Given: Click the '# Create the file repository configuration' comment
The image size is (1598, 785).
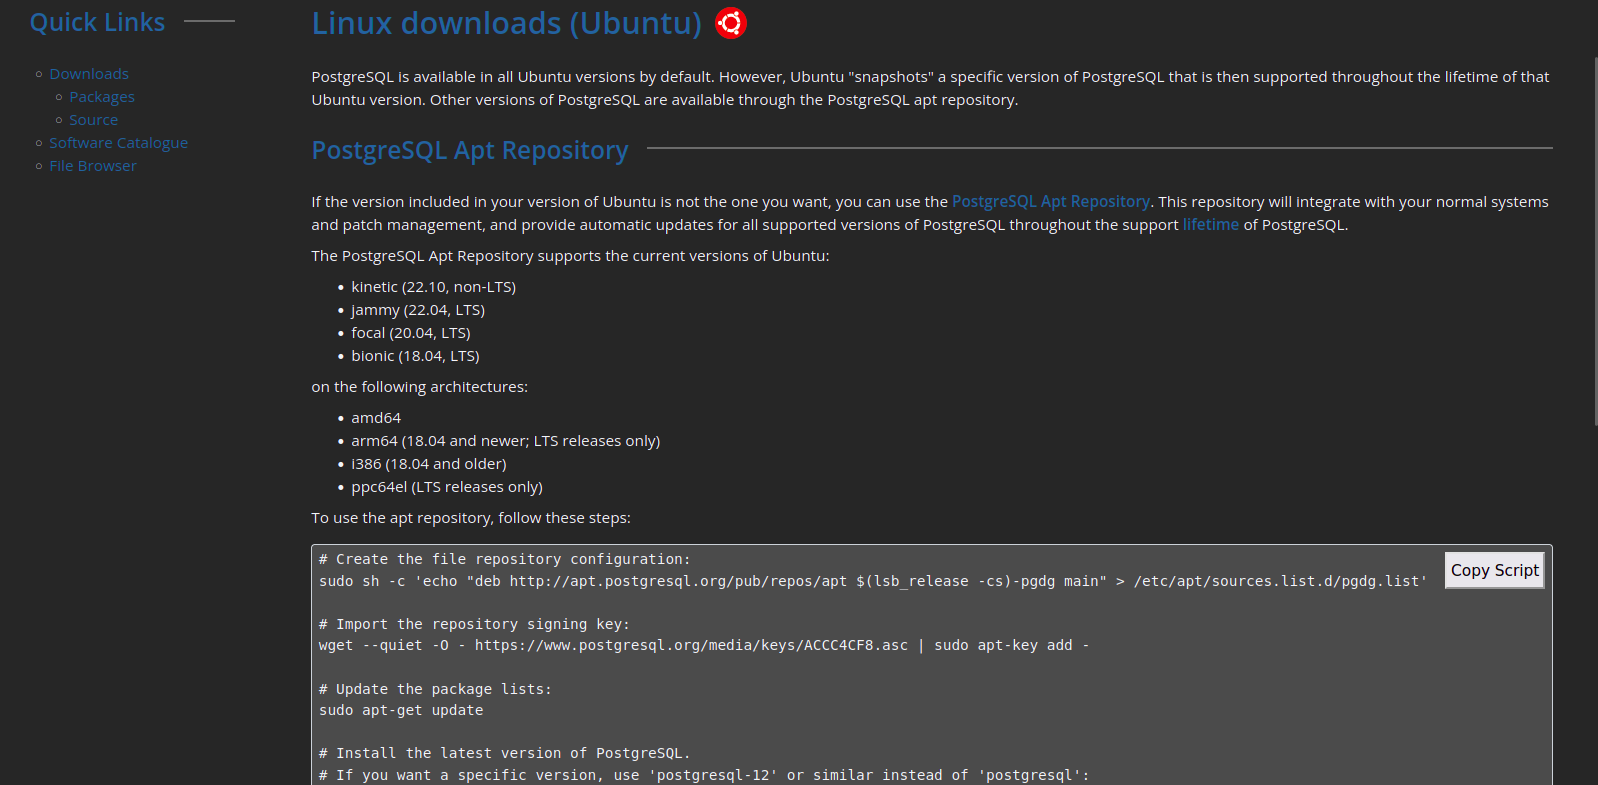Looking at the screenshot, I should tap(505, 559).
